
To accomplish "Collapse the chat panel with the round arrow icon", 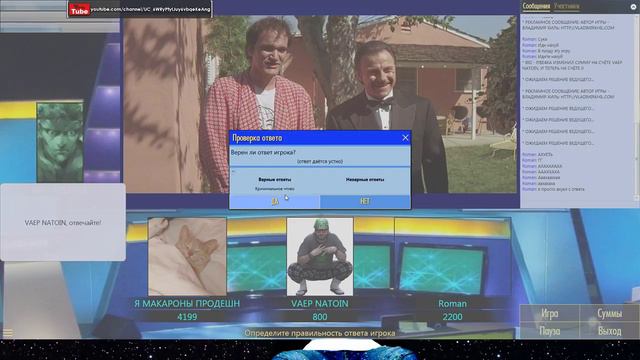I will tap(634, 7).
